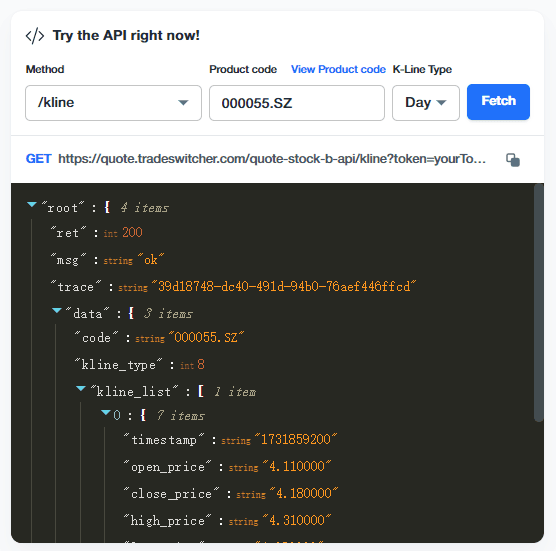Click the request URL text
The width and height of the screenshot is (556, 551).
pyautogui.click(x=272, y=159)
